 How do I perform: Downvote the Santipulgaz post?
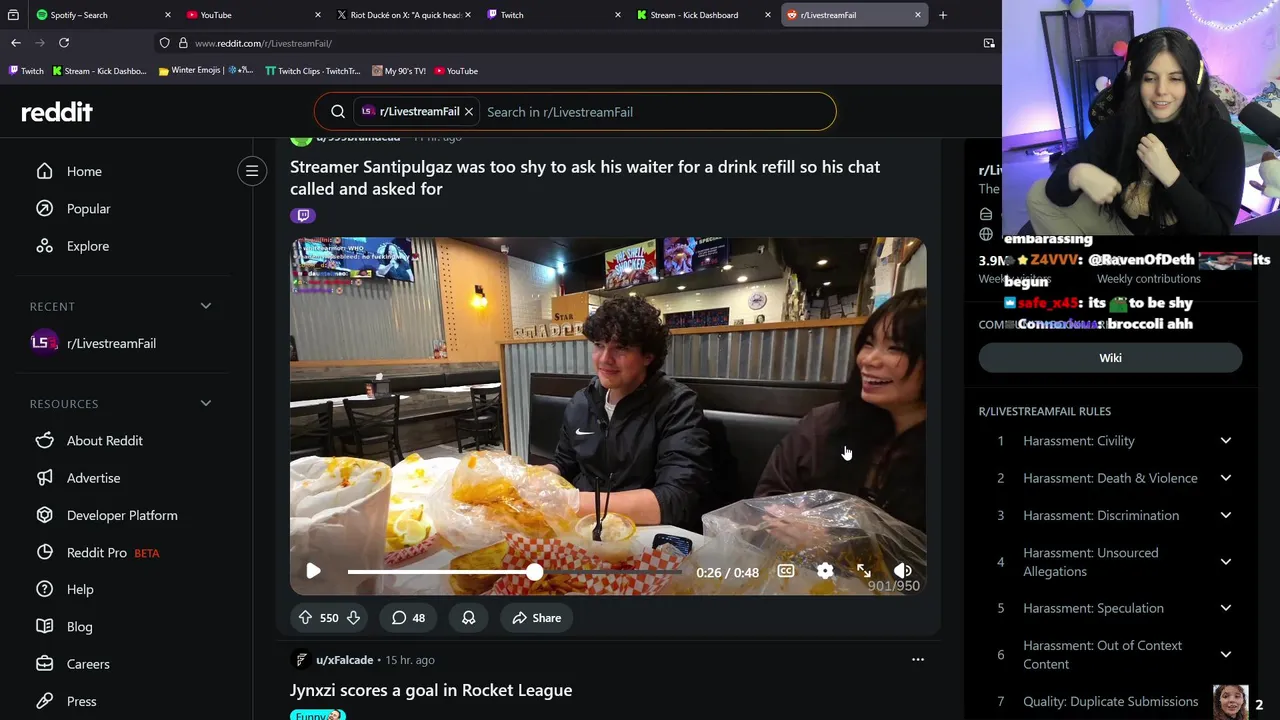(x=353, y=618)
